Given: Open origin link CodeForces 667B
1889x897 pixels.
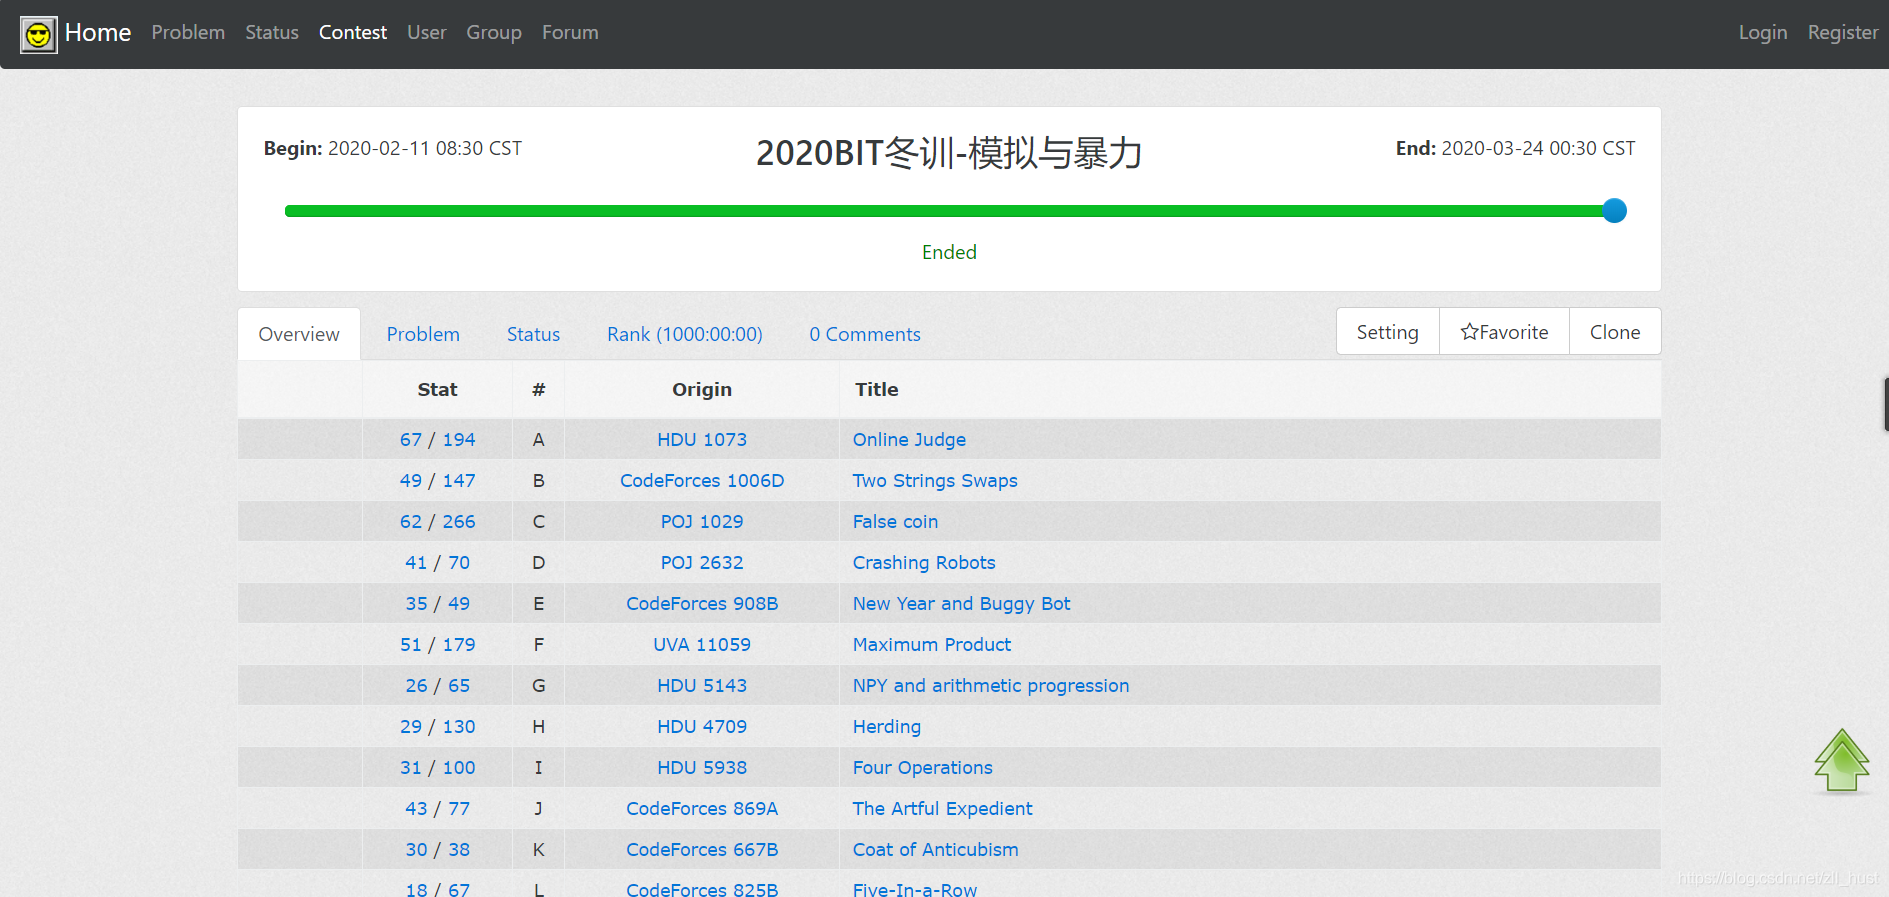Looking at the screenshot, I should click(702, 849).
